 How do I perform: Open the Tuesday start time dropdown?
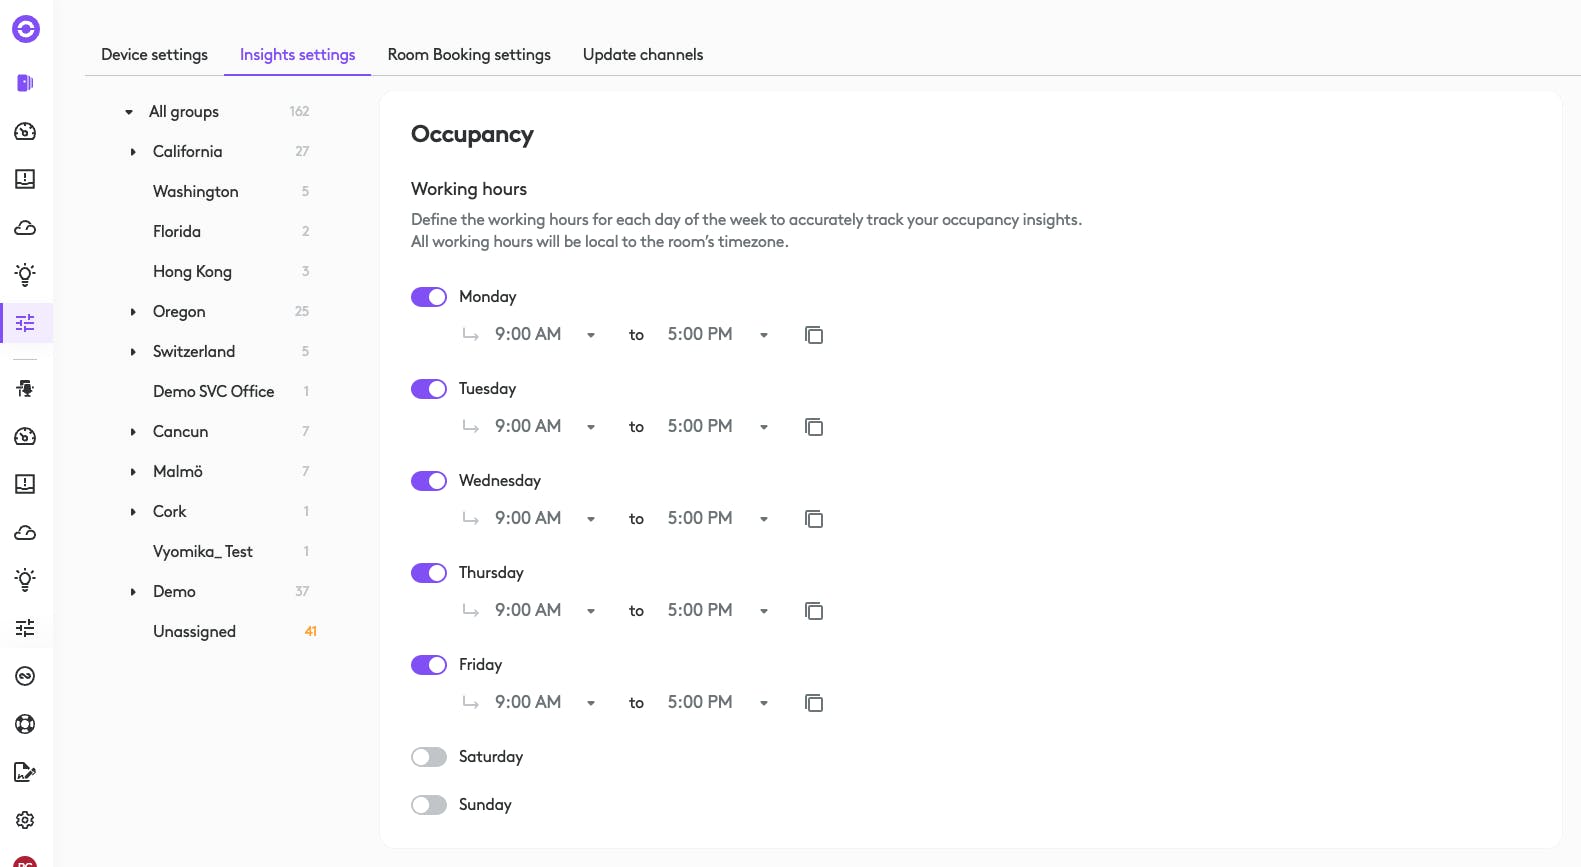[591, 427]
